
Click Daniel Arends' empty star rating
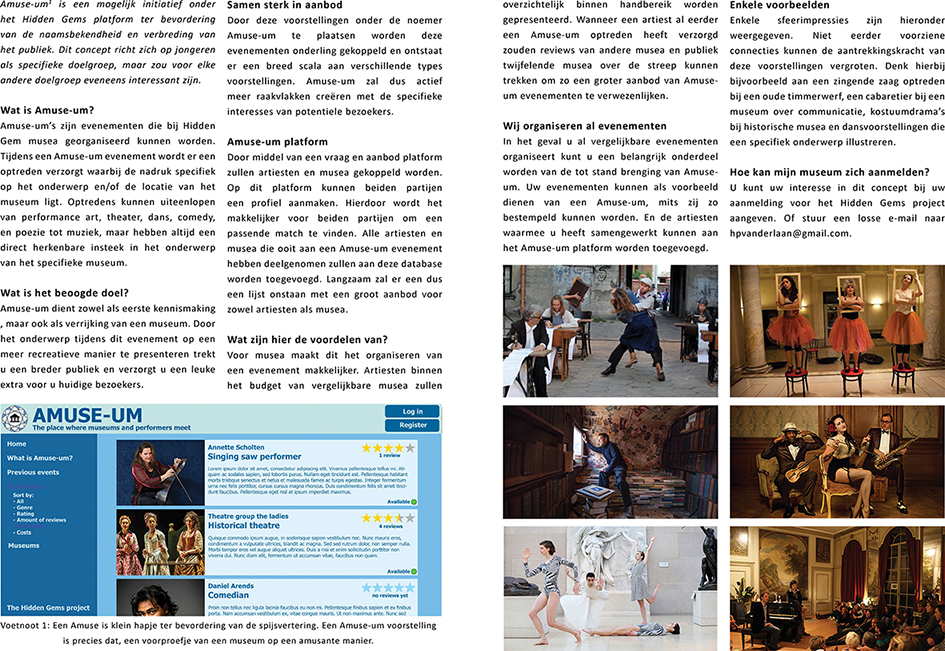[388, 587]
